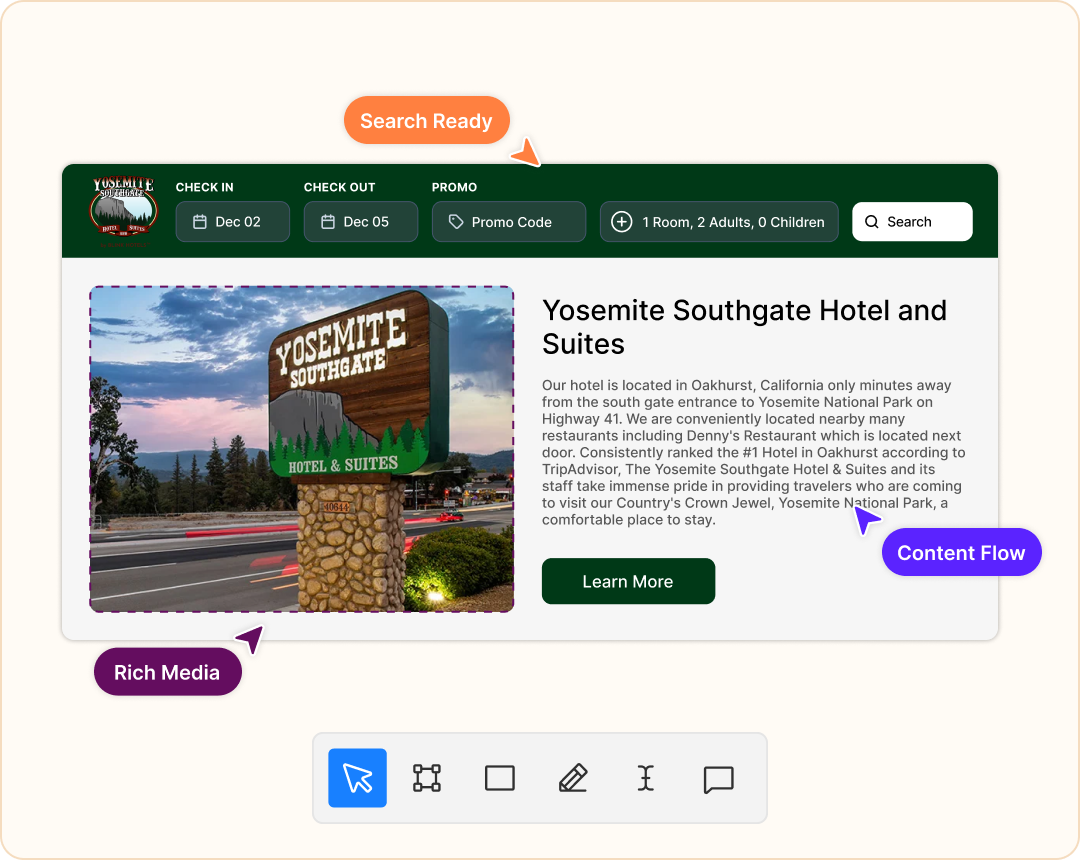
Task: Select the cursor pointer tool
Action: 357,777
